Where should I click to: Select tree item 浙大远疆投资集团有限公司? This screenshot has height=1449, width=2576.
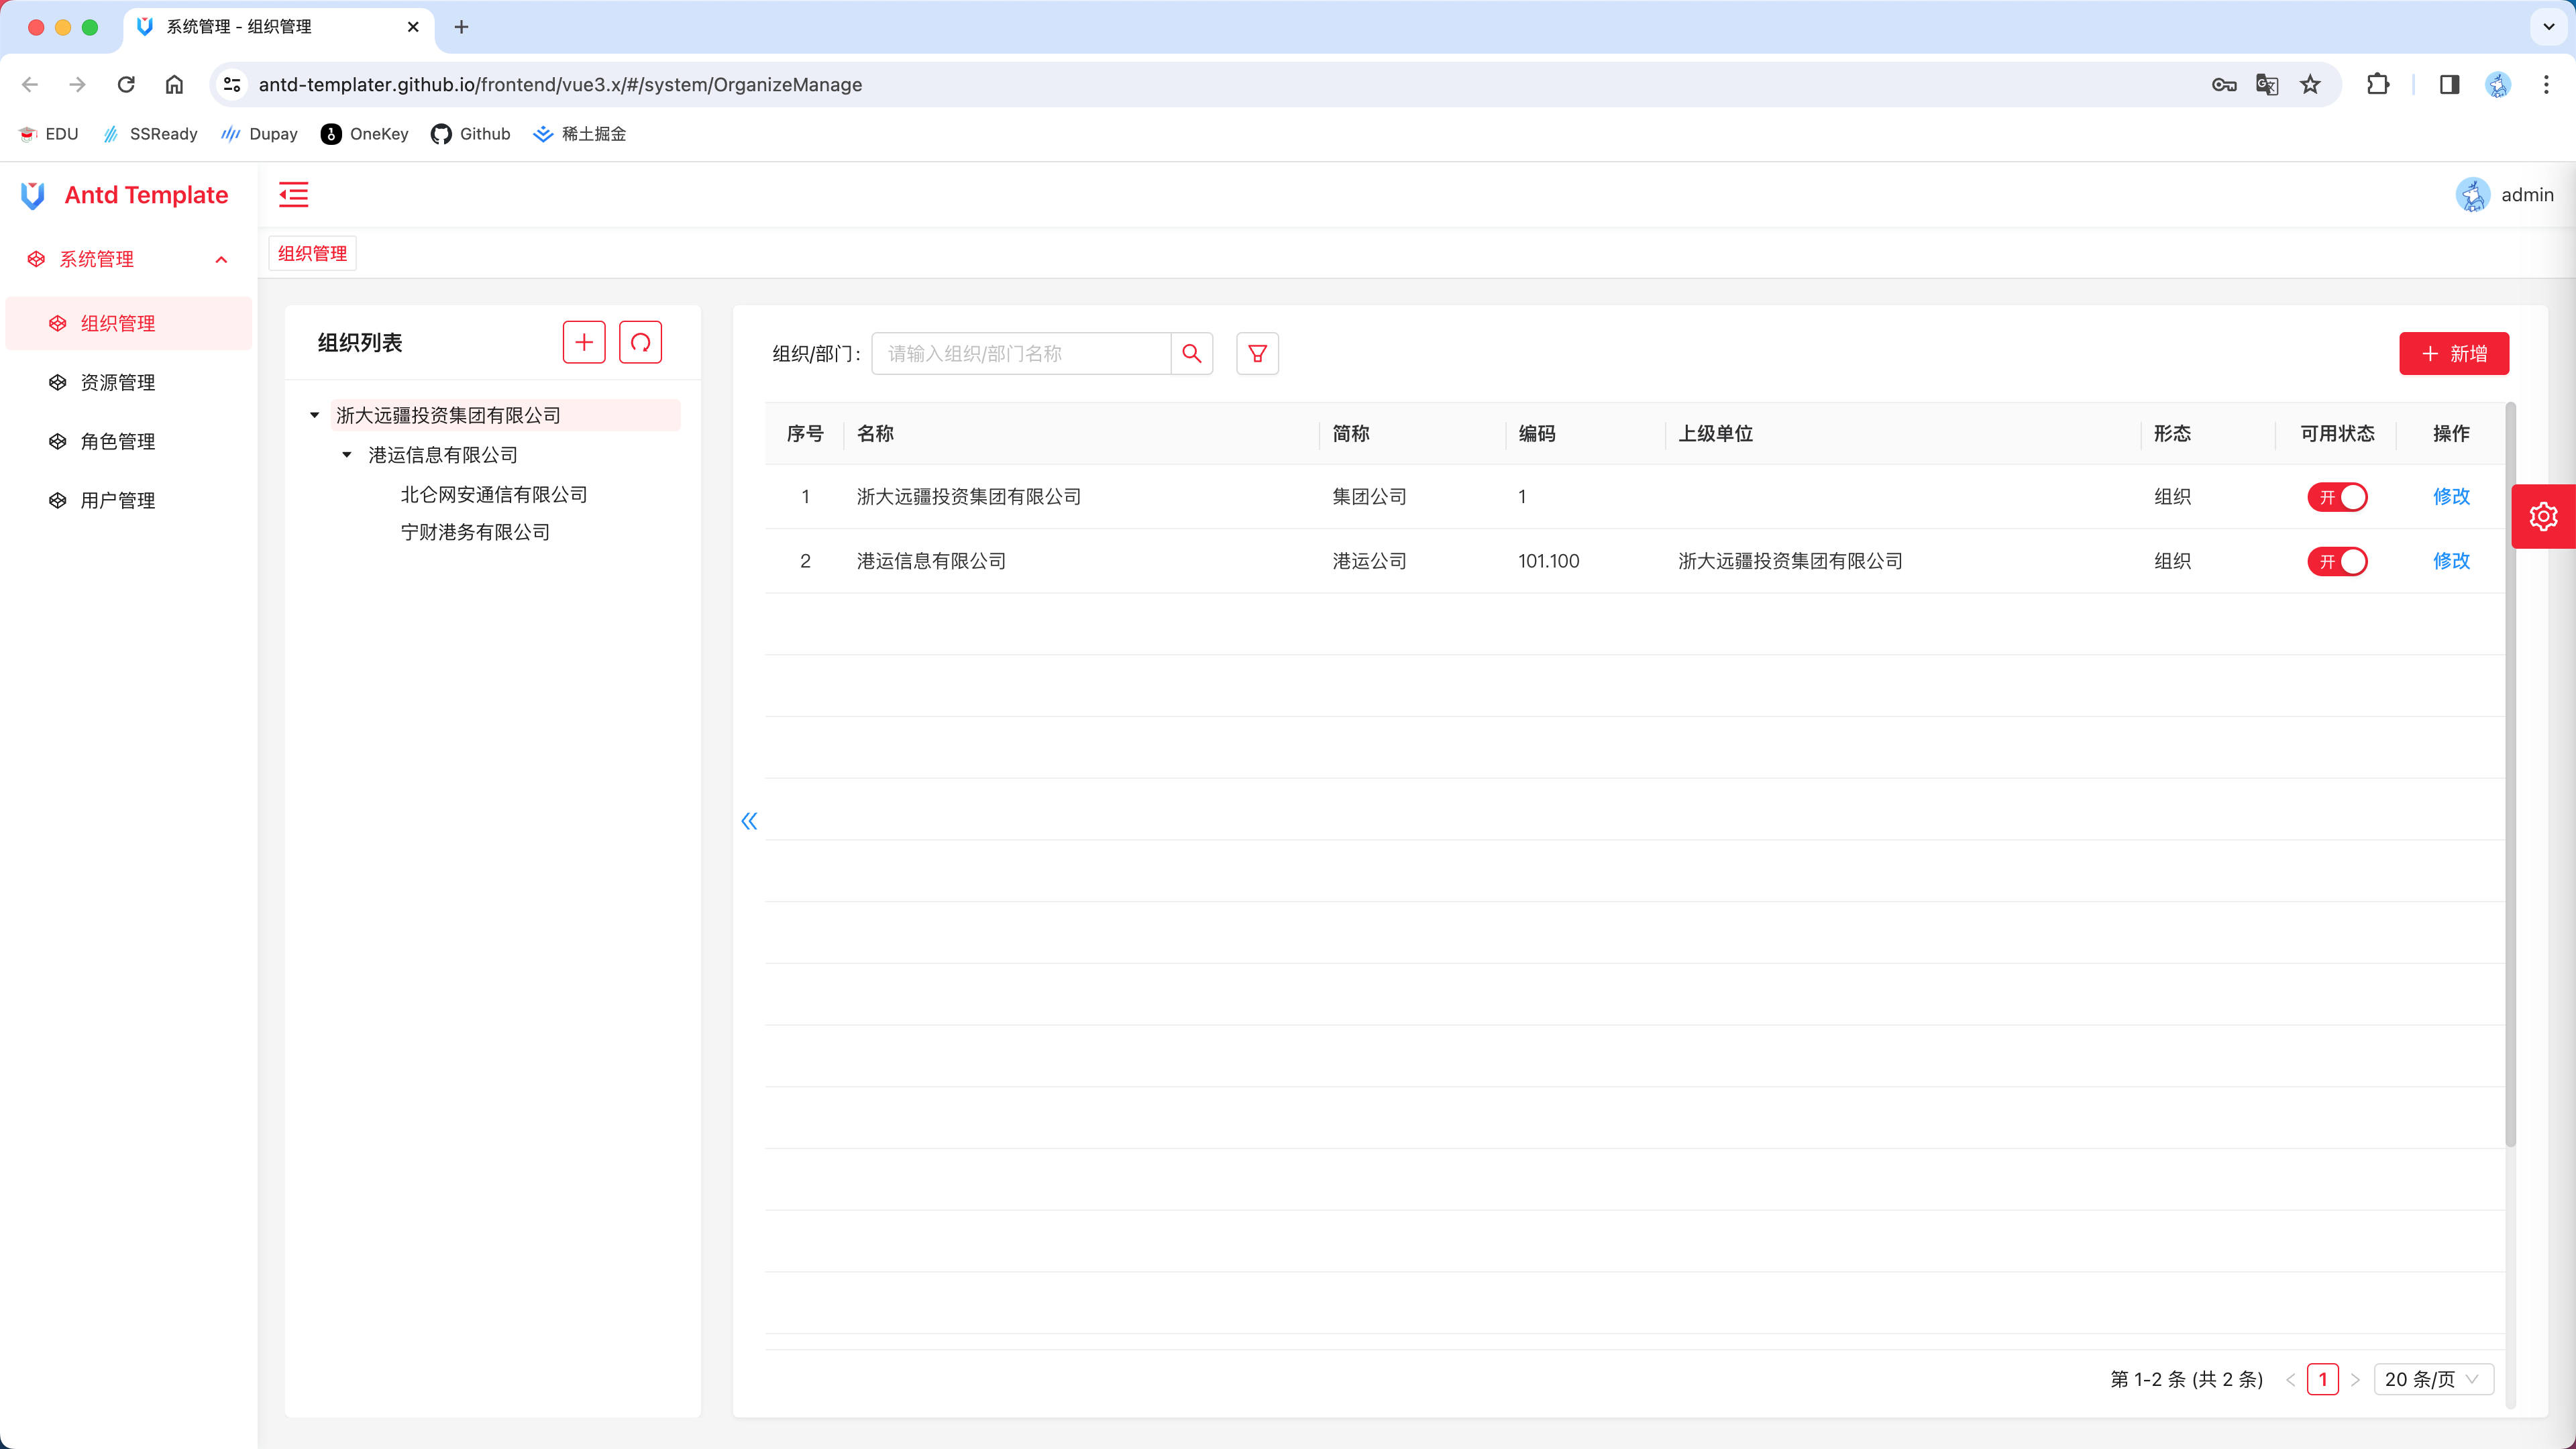pyautogui.click(x=506, y=415)
